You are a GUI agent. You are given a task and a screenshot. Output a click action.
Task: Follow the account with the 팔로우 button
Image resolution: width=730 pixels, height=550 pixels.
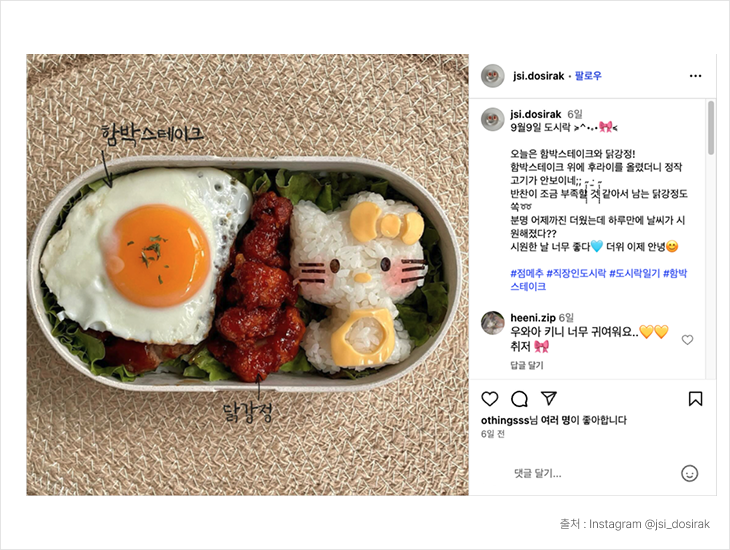coord(588,75)
